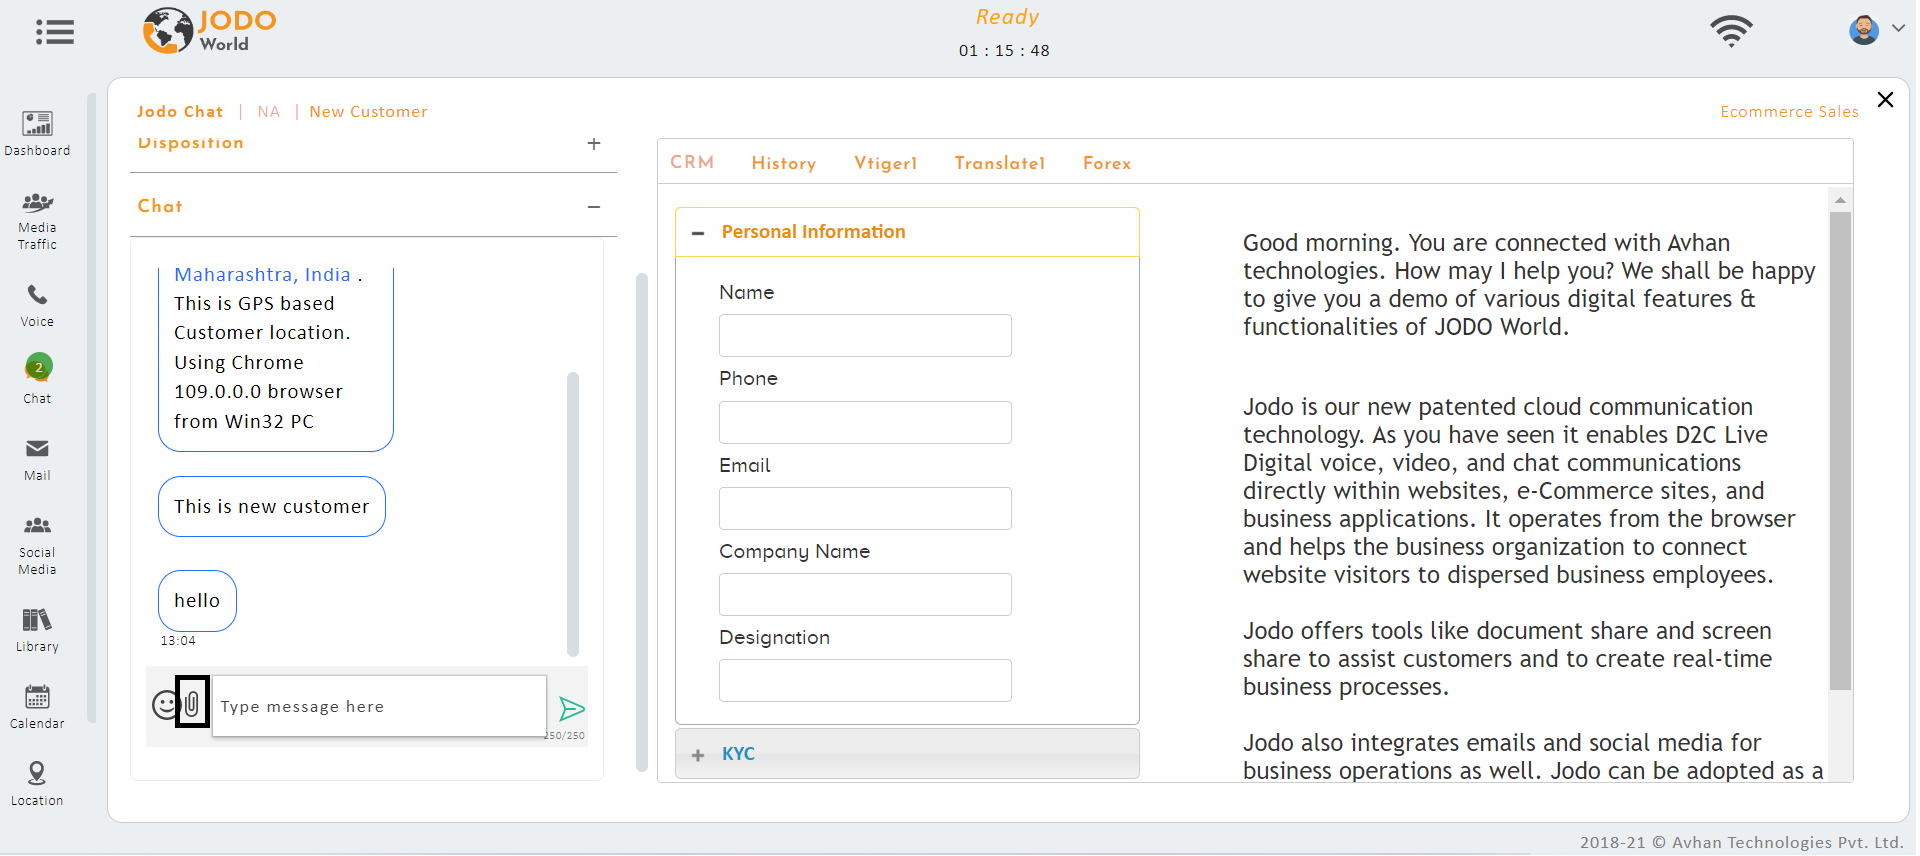Click the Designation input field

865,680
